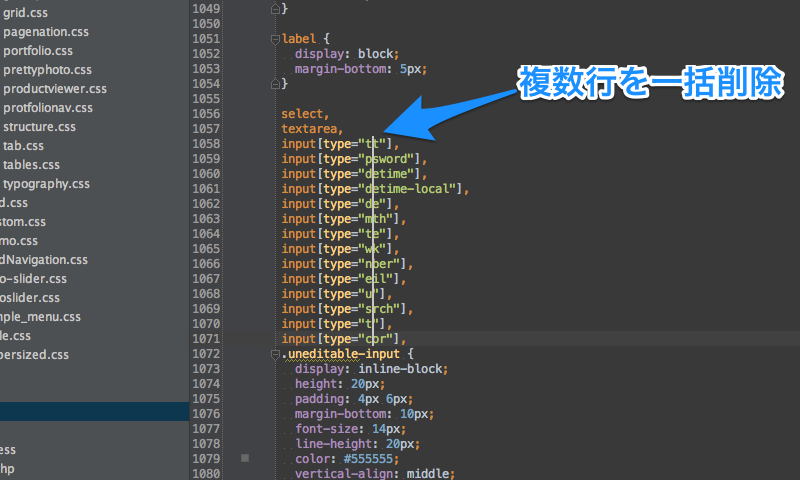Collapse the .uneditable-input block fold marker

click(275, 354)
